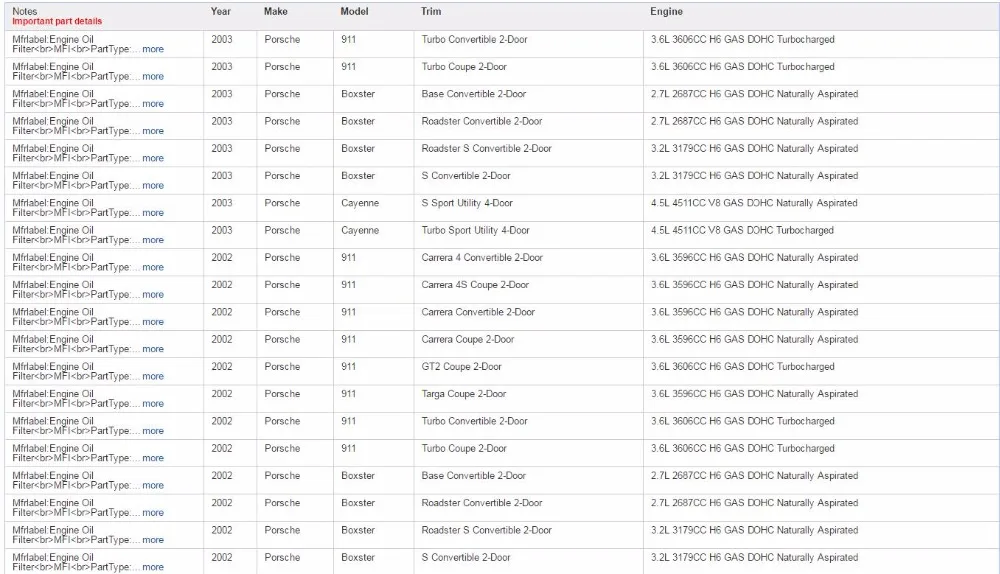Click 'more' in Carrera 4 Convertible row

[x=153, y=267]
